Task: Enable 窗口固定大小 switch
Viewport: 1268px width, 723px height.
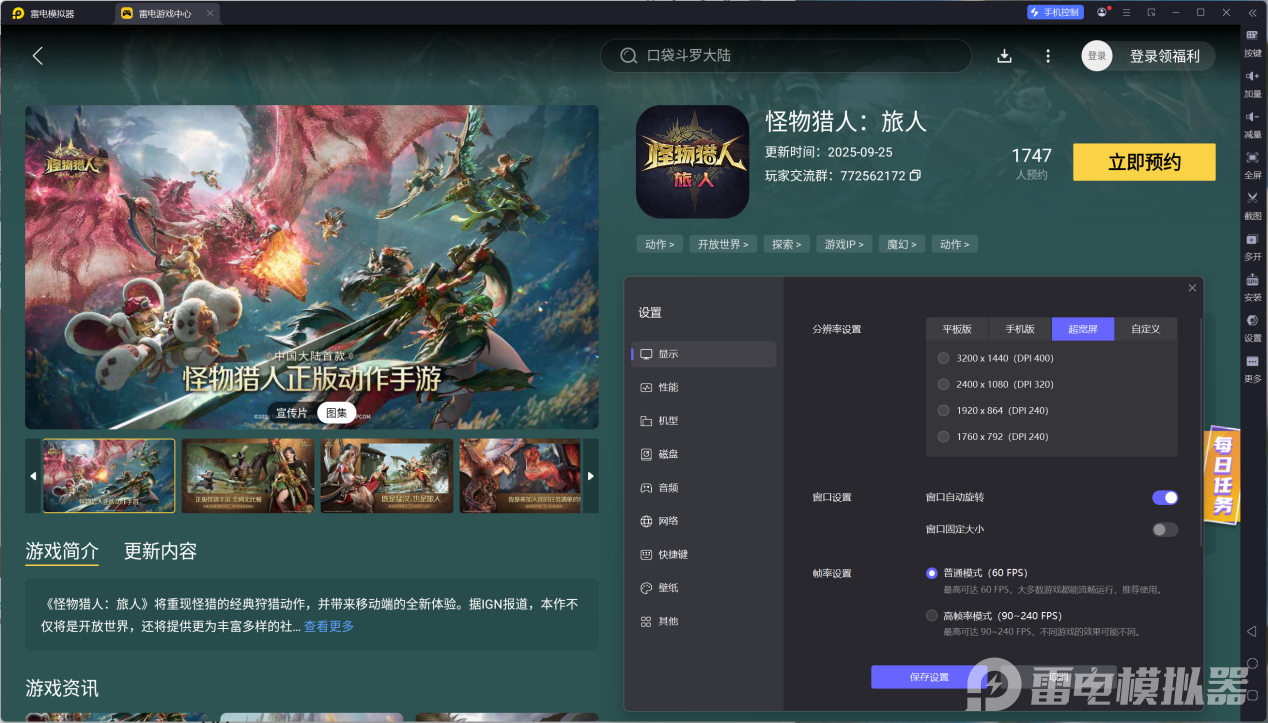Action: (1165, 529)
